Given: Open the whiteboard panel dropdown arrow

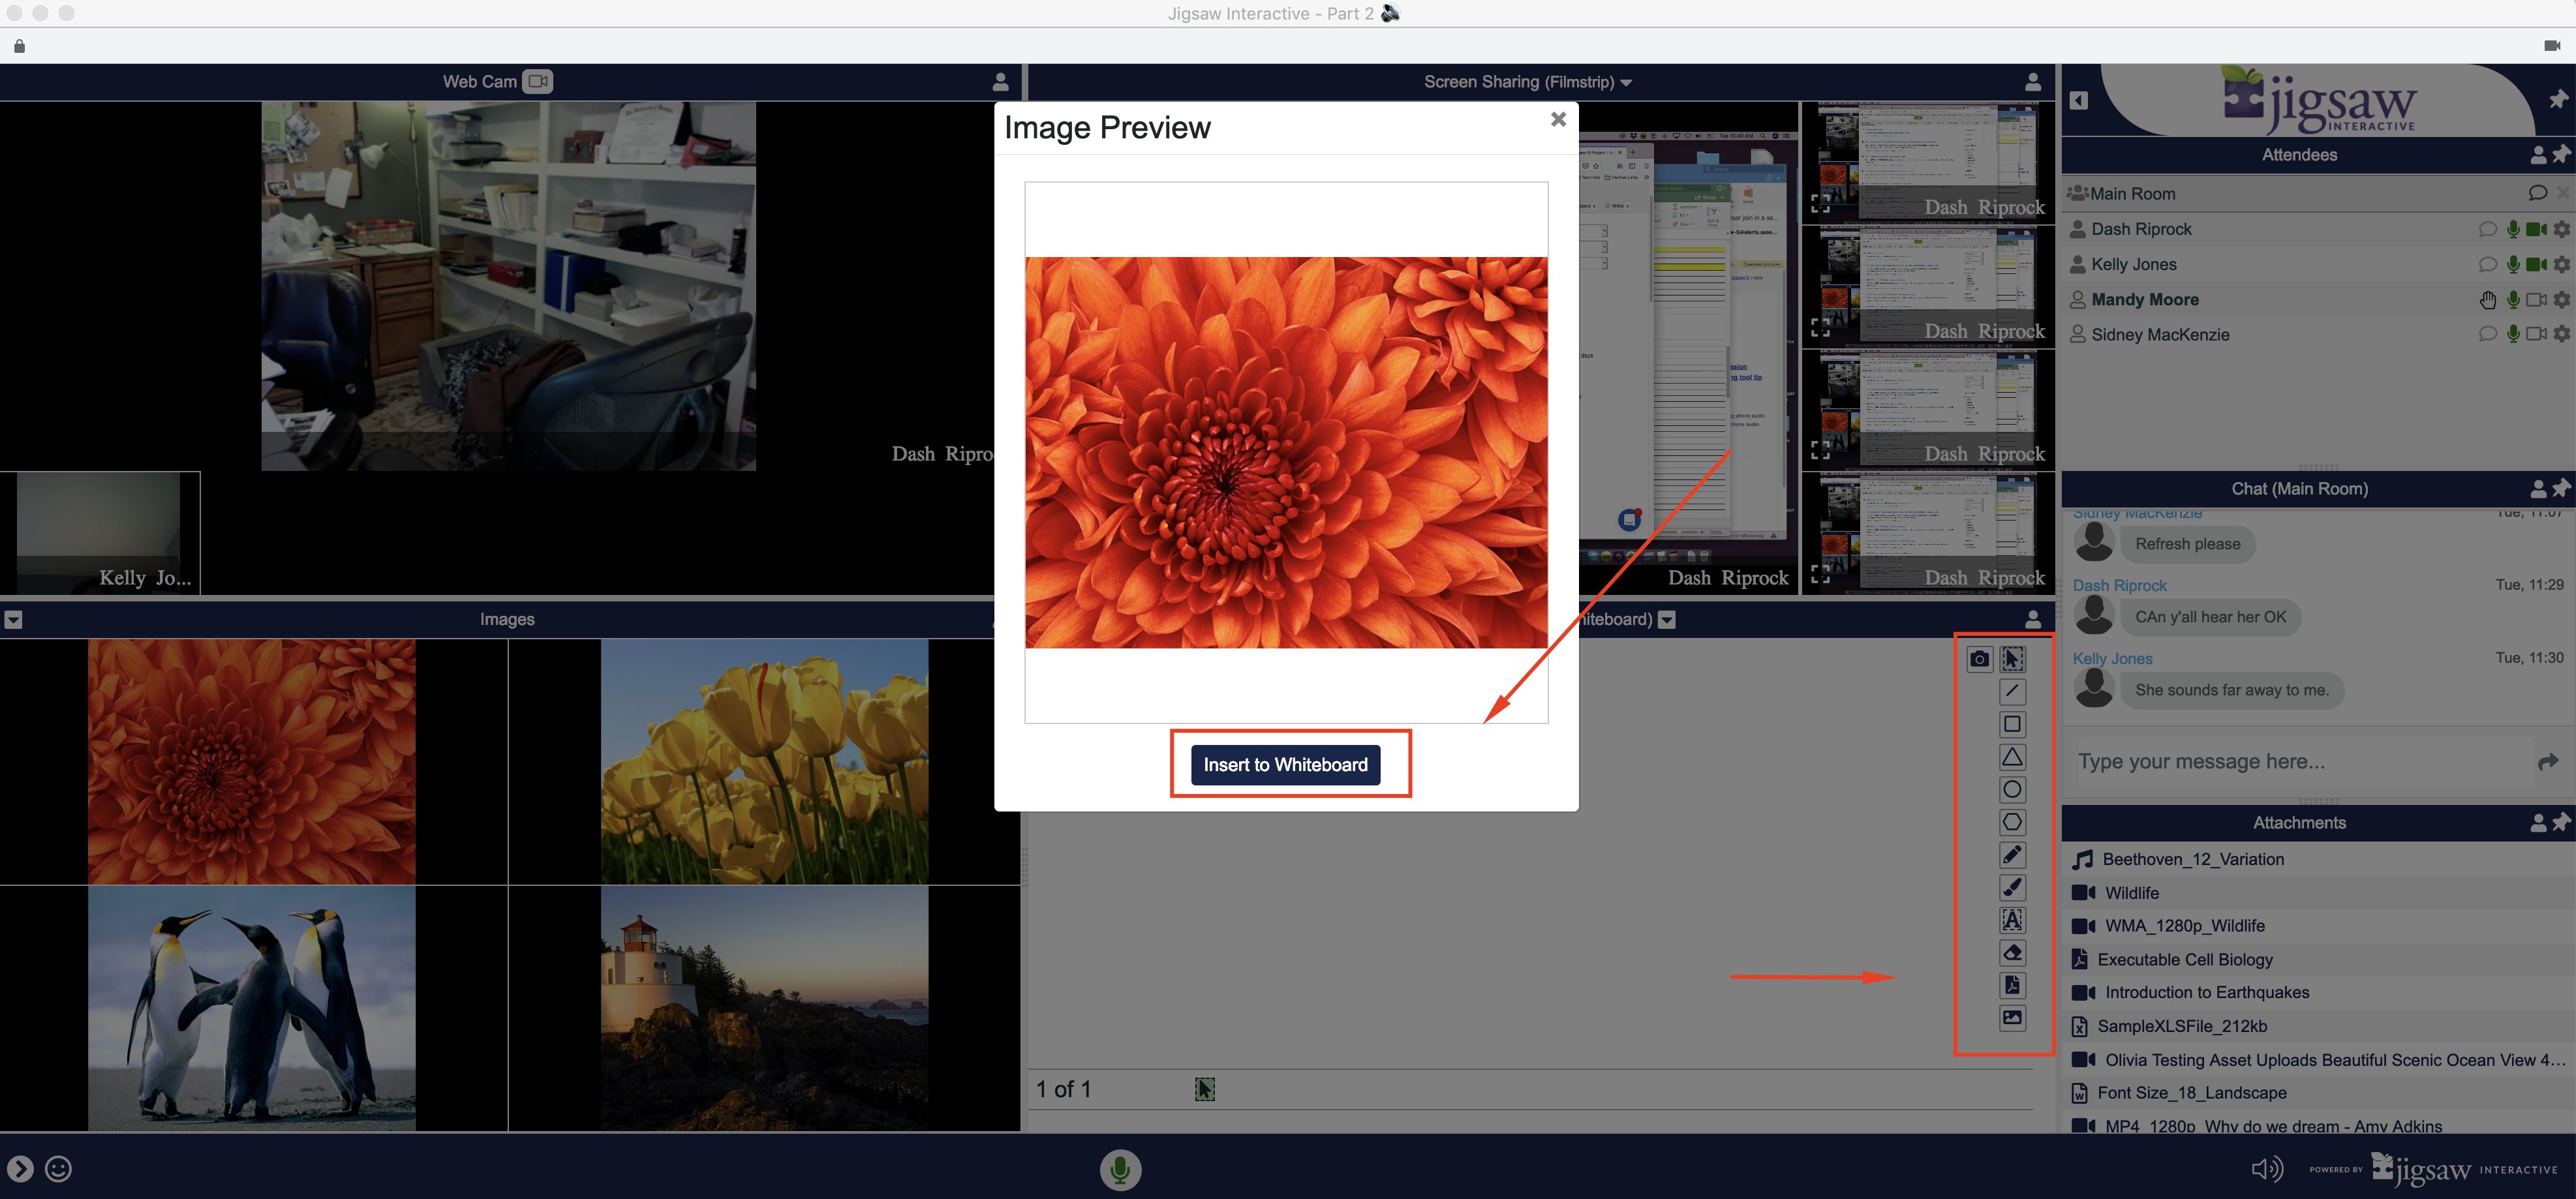Looking at the screenshot, I should click(1666, 620).
